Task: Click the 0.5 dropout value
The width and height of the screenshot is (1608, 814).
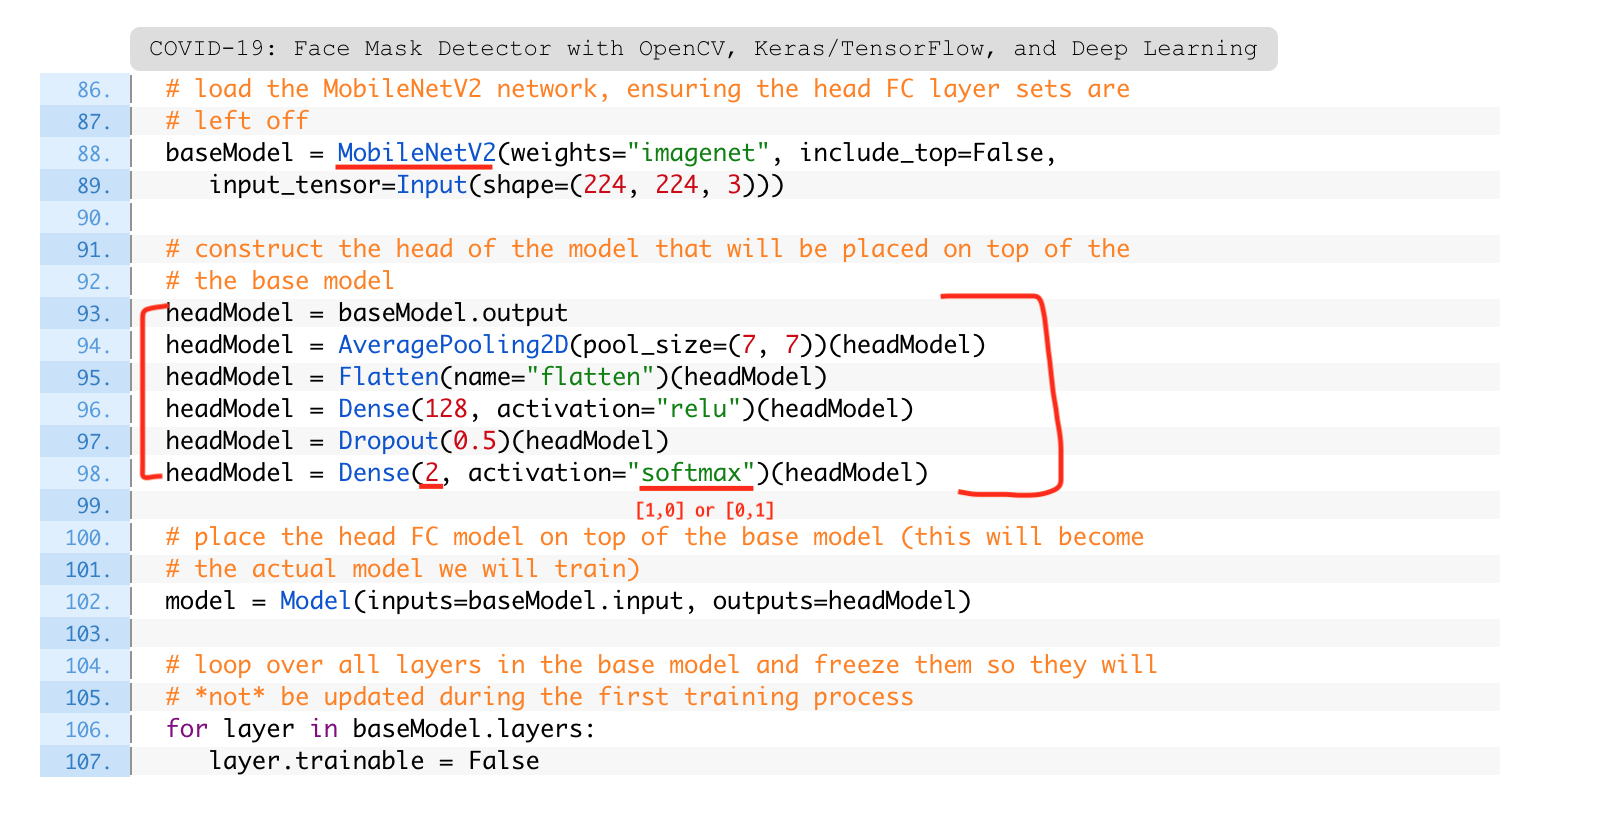Action: pos(474,441)
